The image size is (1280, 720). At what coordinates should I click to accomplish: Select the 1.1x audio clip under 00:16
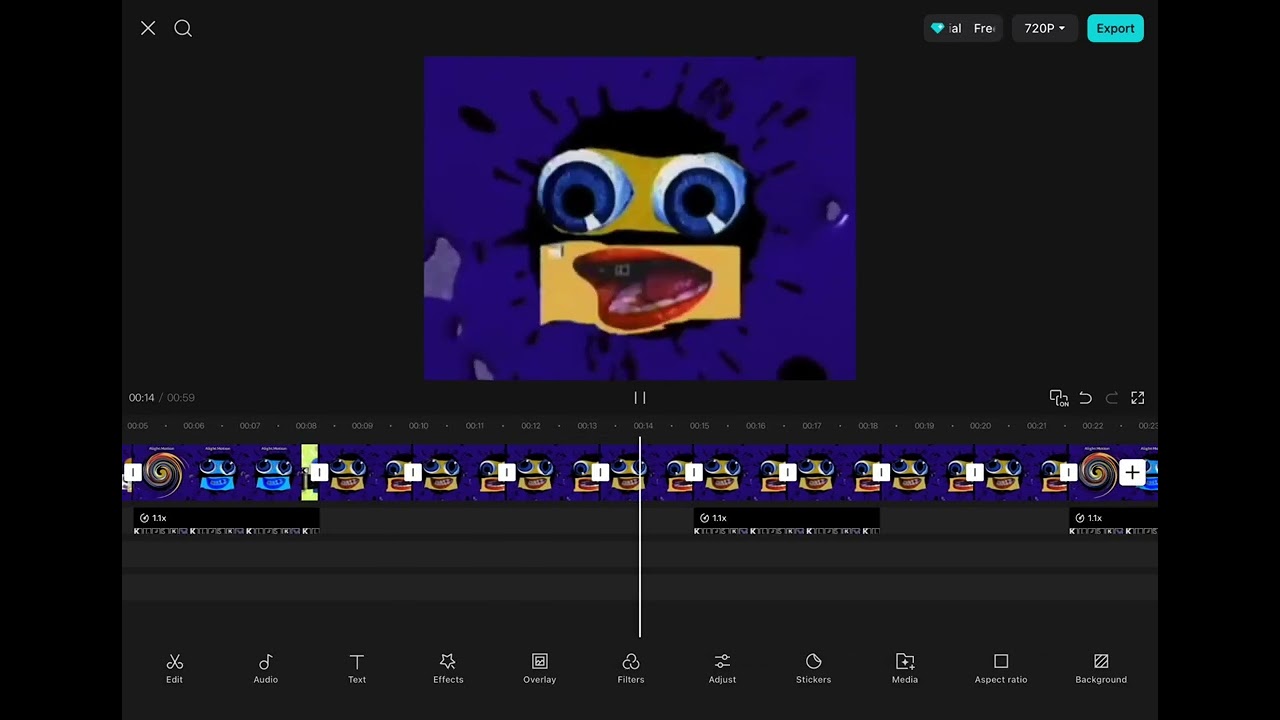786,521
